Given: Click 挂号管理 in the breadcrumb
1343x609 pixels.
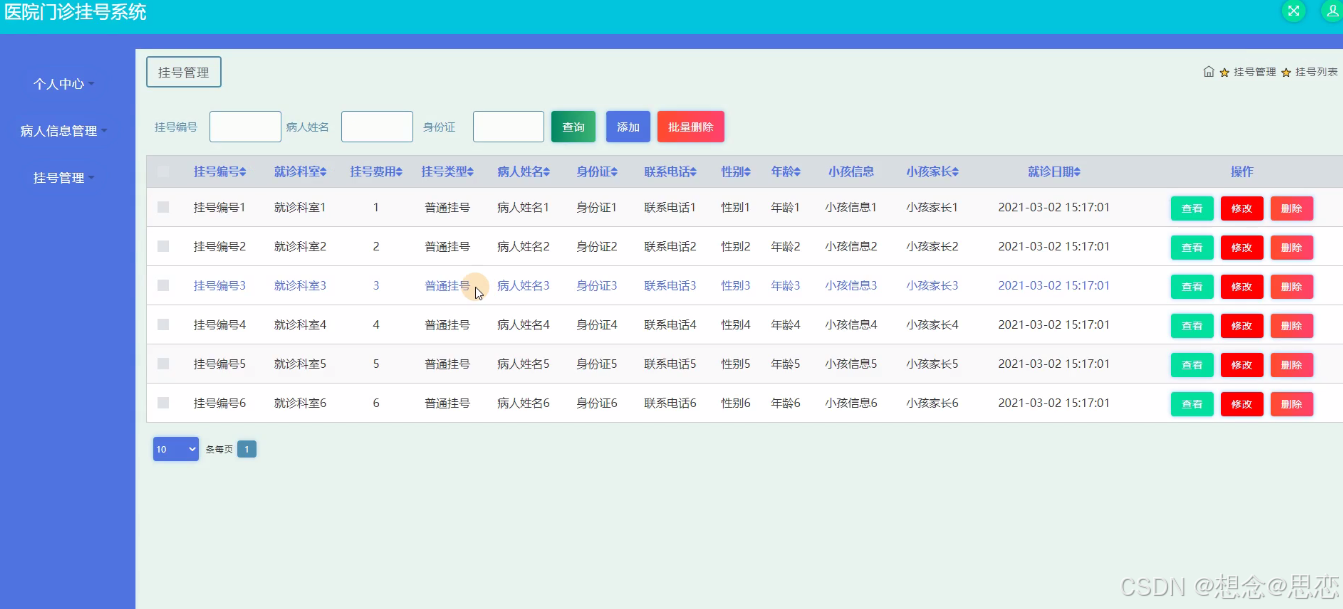Looking at the screenshot, I should pos(1255,72).
